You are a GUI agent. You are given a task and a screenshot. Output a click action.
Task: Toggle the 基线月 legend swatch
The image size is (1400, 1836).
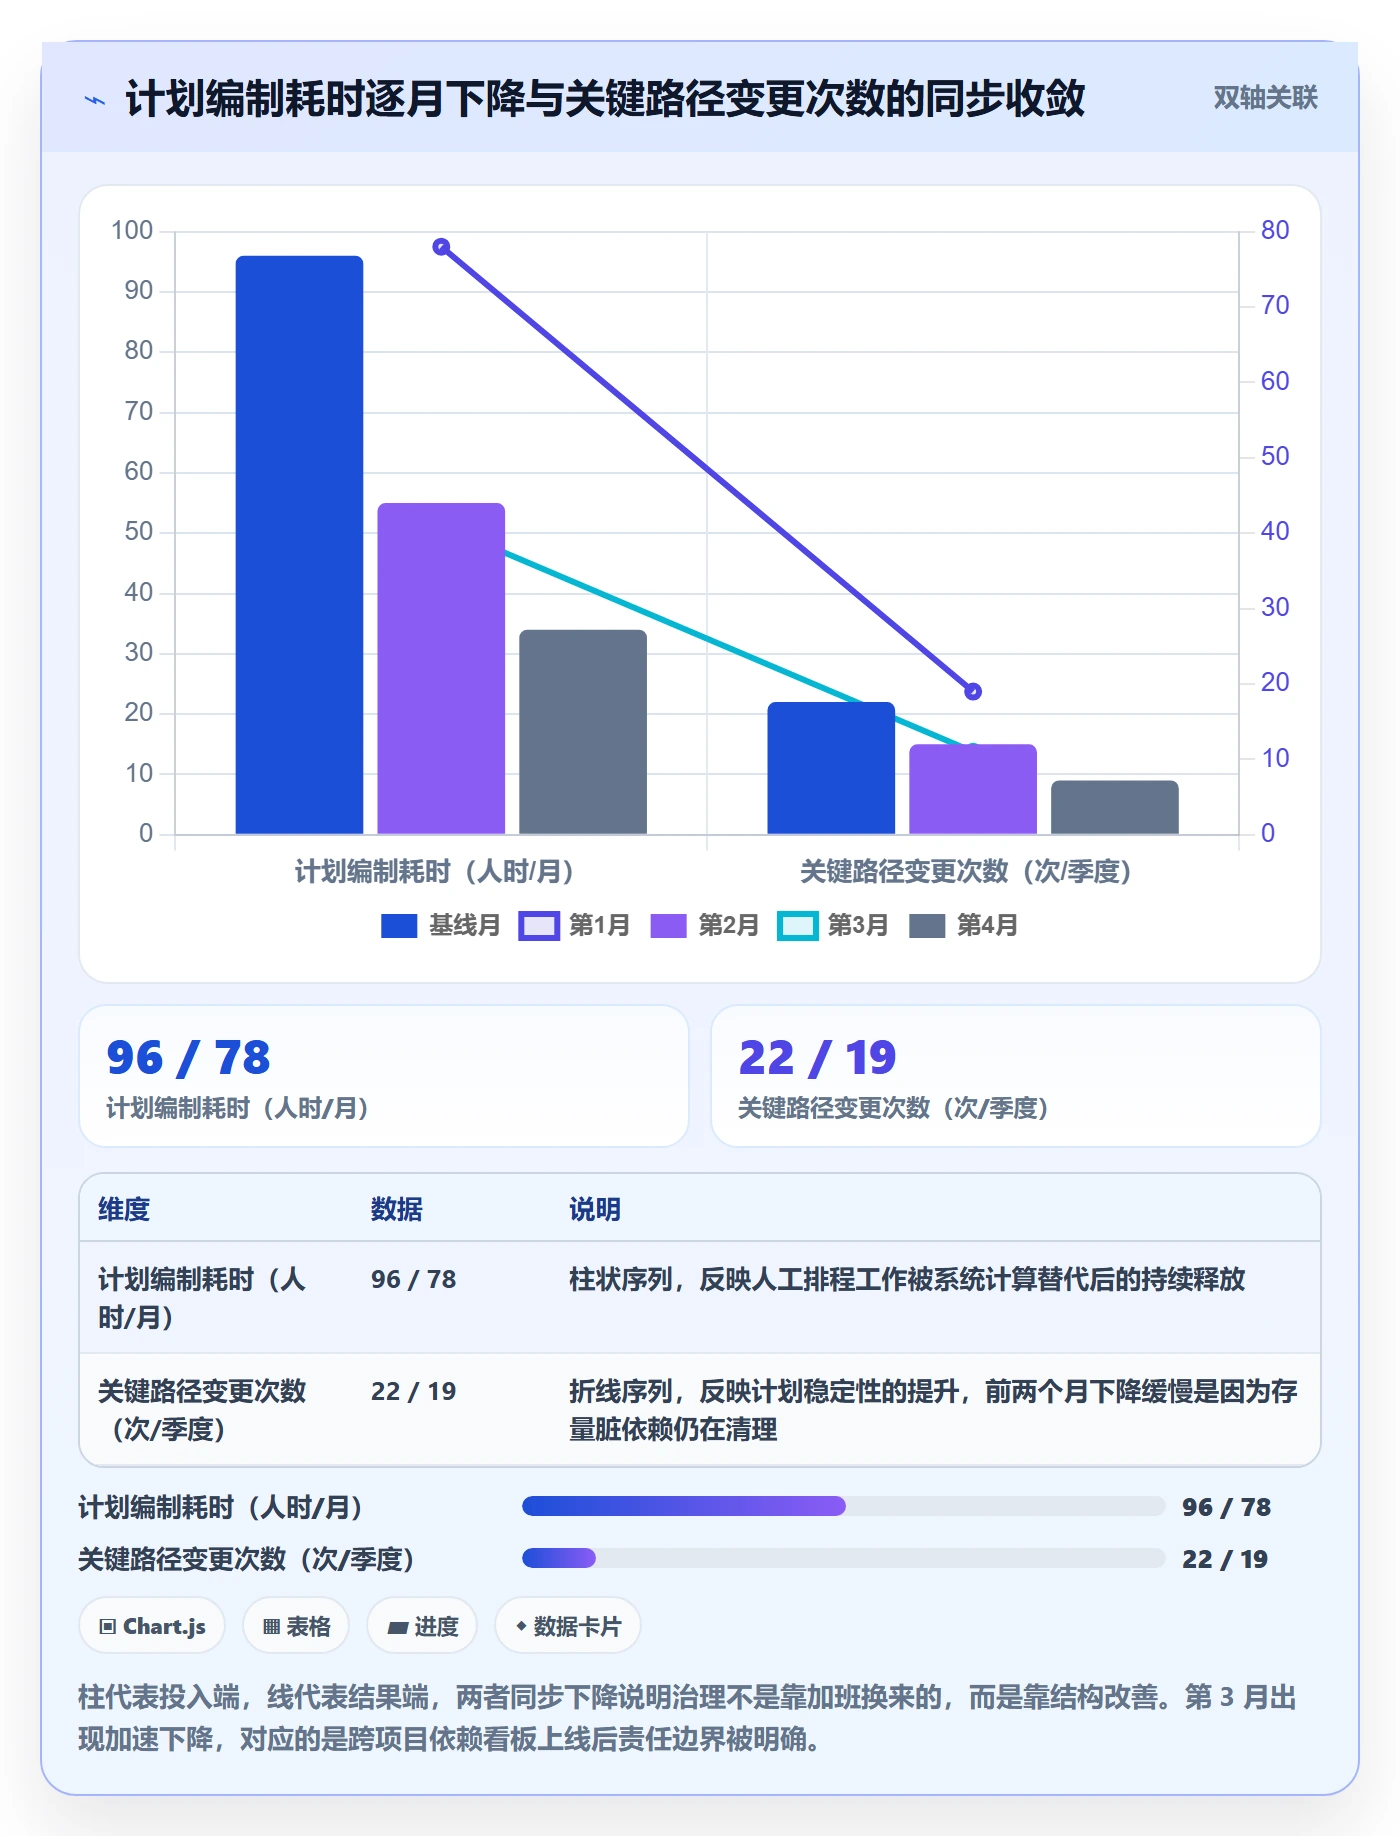tap(399, 926)
